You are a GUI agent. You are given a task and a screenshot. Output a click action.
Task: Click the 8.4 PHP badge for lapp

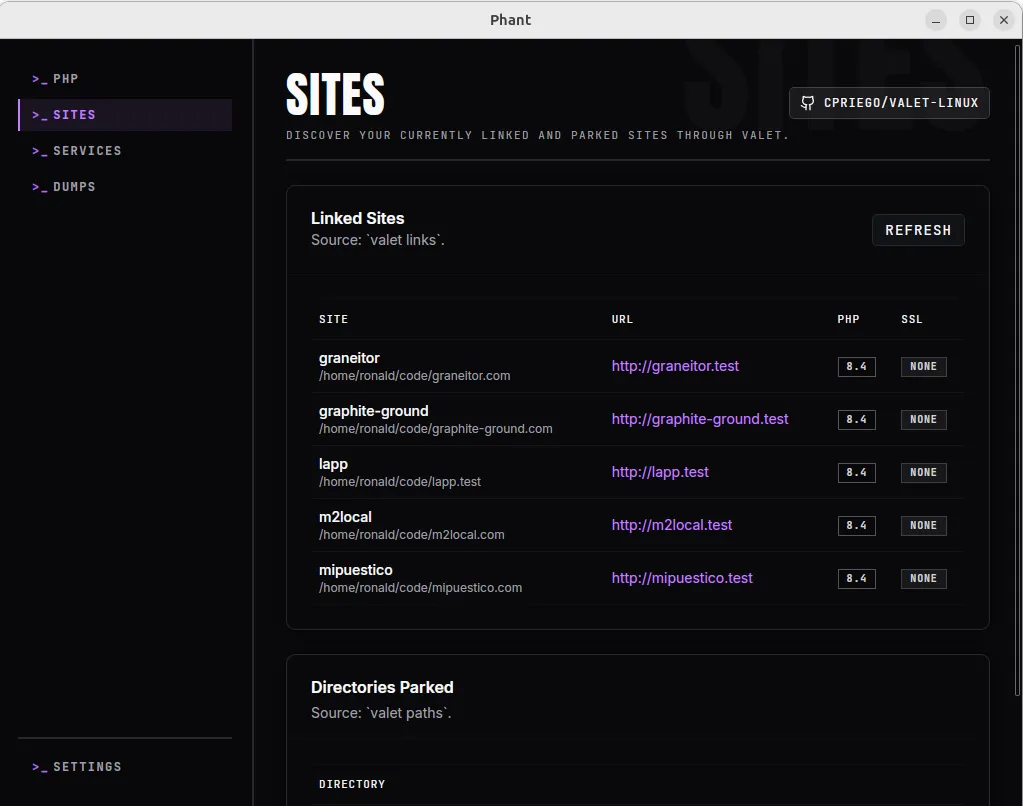857,473
